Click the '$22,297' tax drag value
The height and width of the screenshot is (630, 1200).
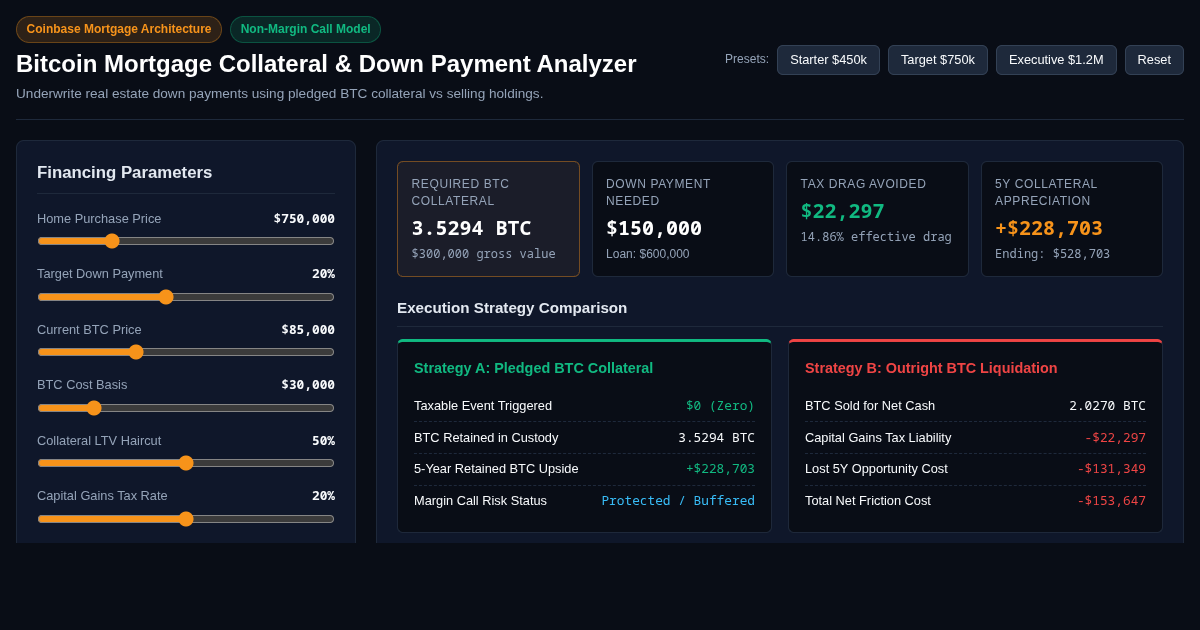pos(842,211)
